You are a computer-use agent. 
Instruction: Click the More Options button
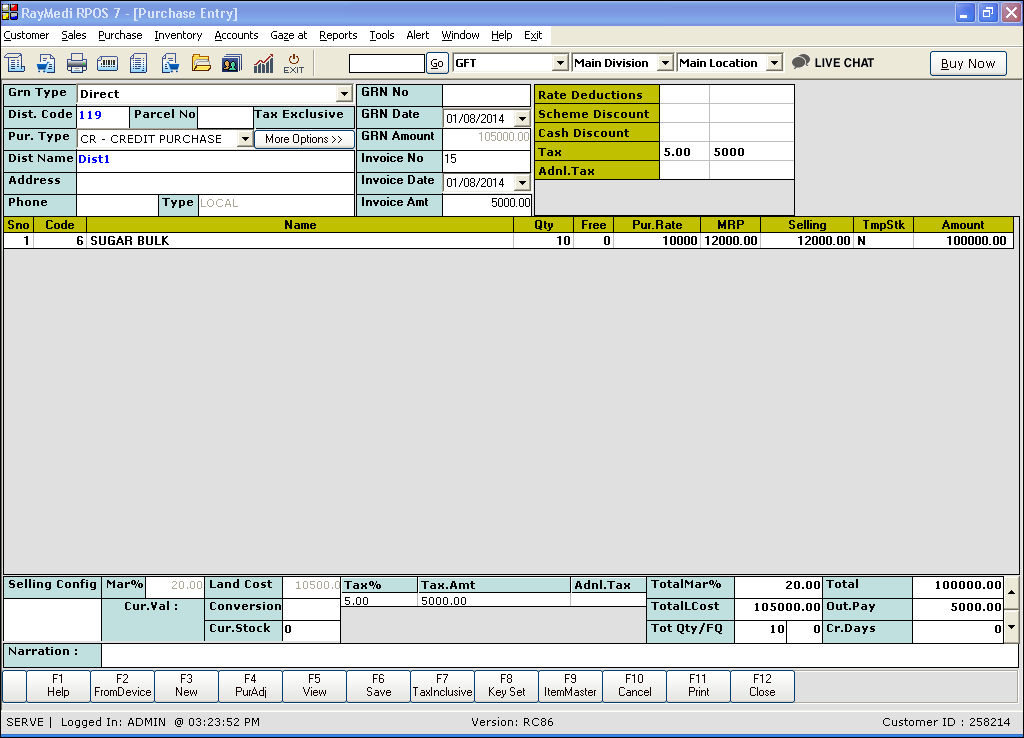(304, 139)
